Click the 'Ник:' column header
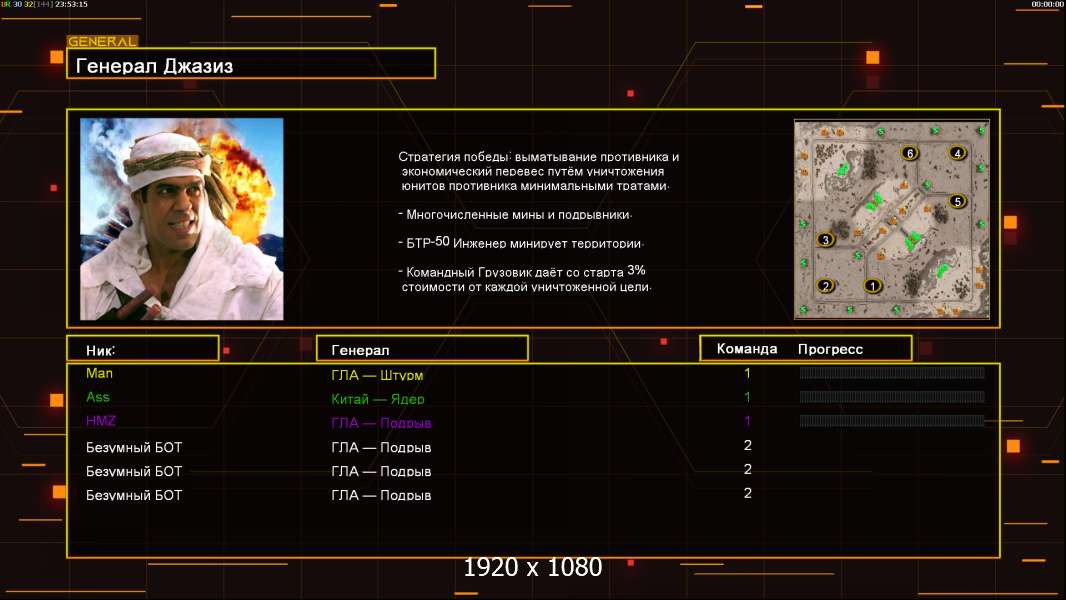Screen dimensions: 1066x600 pos(143,349)
